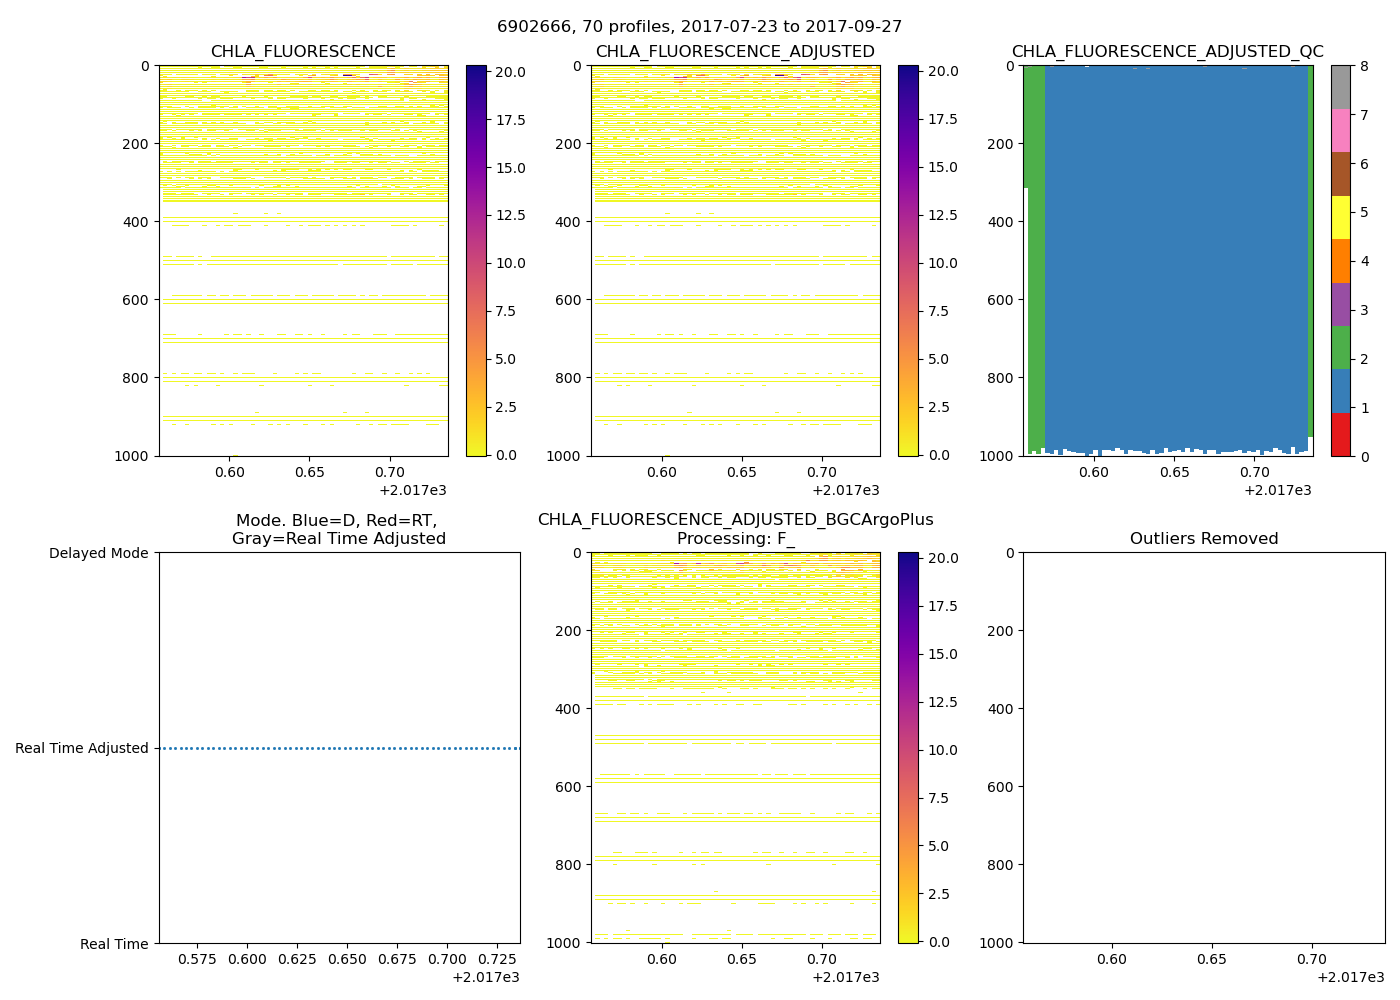Click the red swatch in QC colorbar
1400x1000 pixels.
(x=1340, y=434)
